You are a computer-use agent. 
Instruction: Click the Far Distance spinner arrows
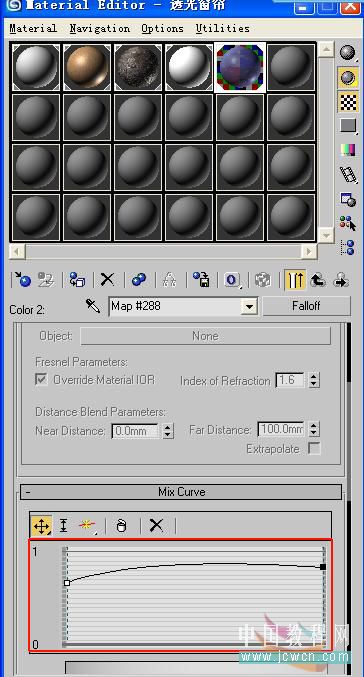pyautogui.click(x=314, y=429)
